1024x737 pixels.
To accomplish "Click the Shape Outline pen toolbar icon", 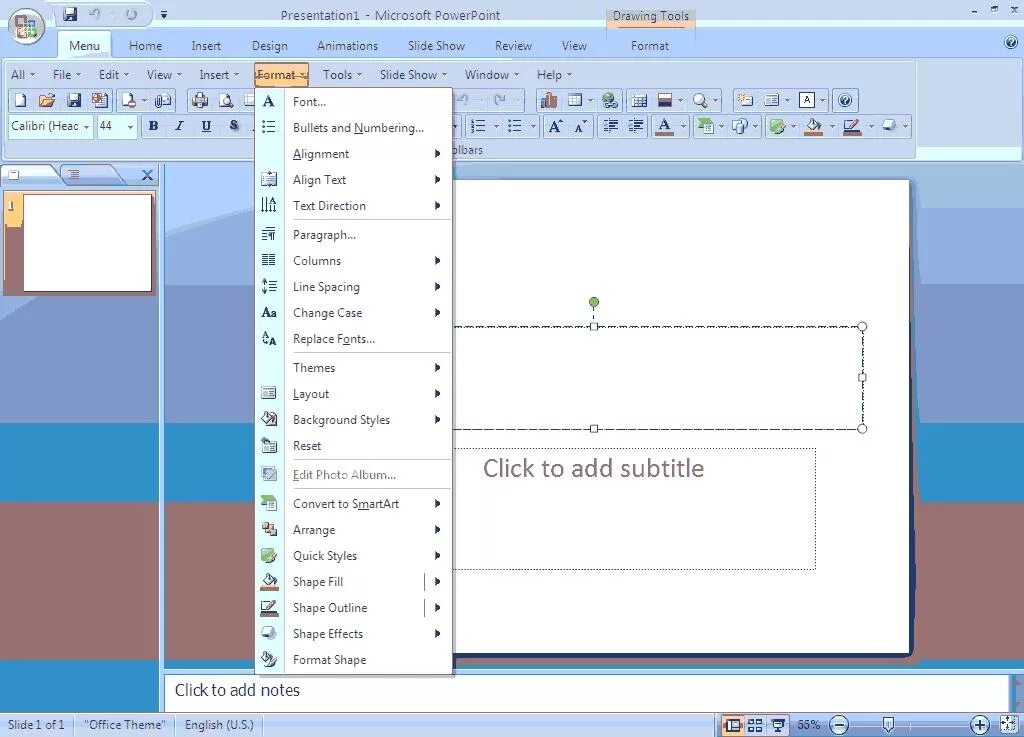I will point(852,126).
